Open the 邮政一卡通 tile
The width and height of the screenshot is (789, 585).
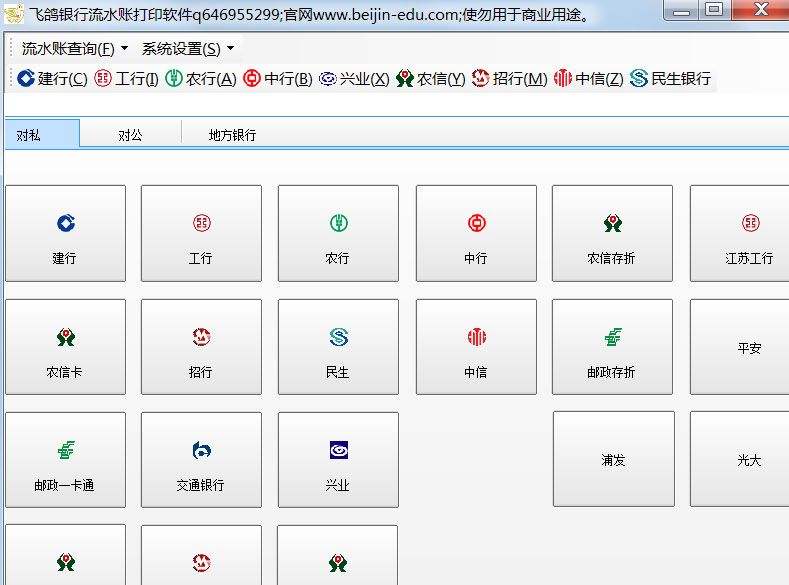click(65, 460)
